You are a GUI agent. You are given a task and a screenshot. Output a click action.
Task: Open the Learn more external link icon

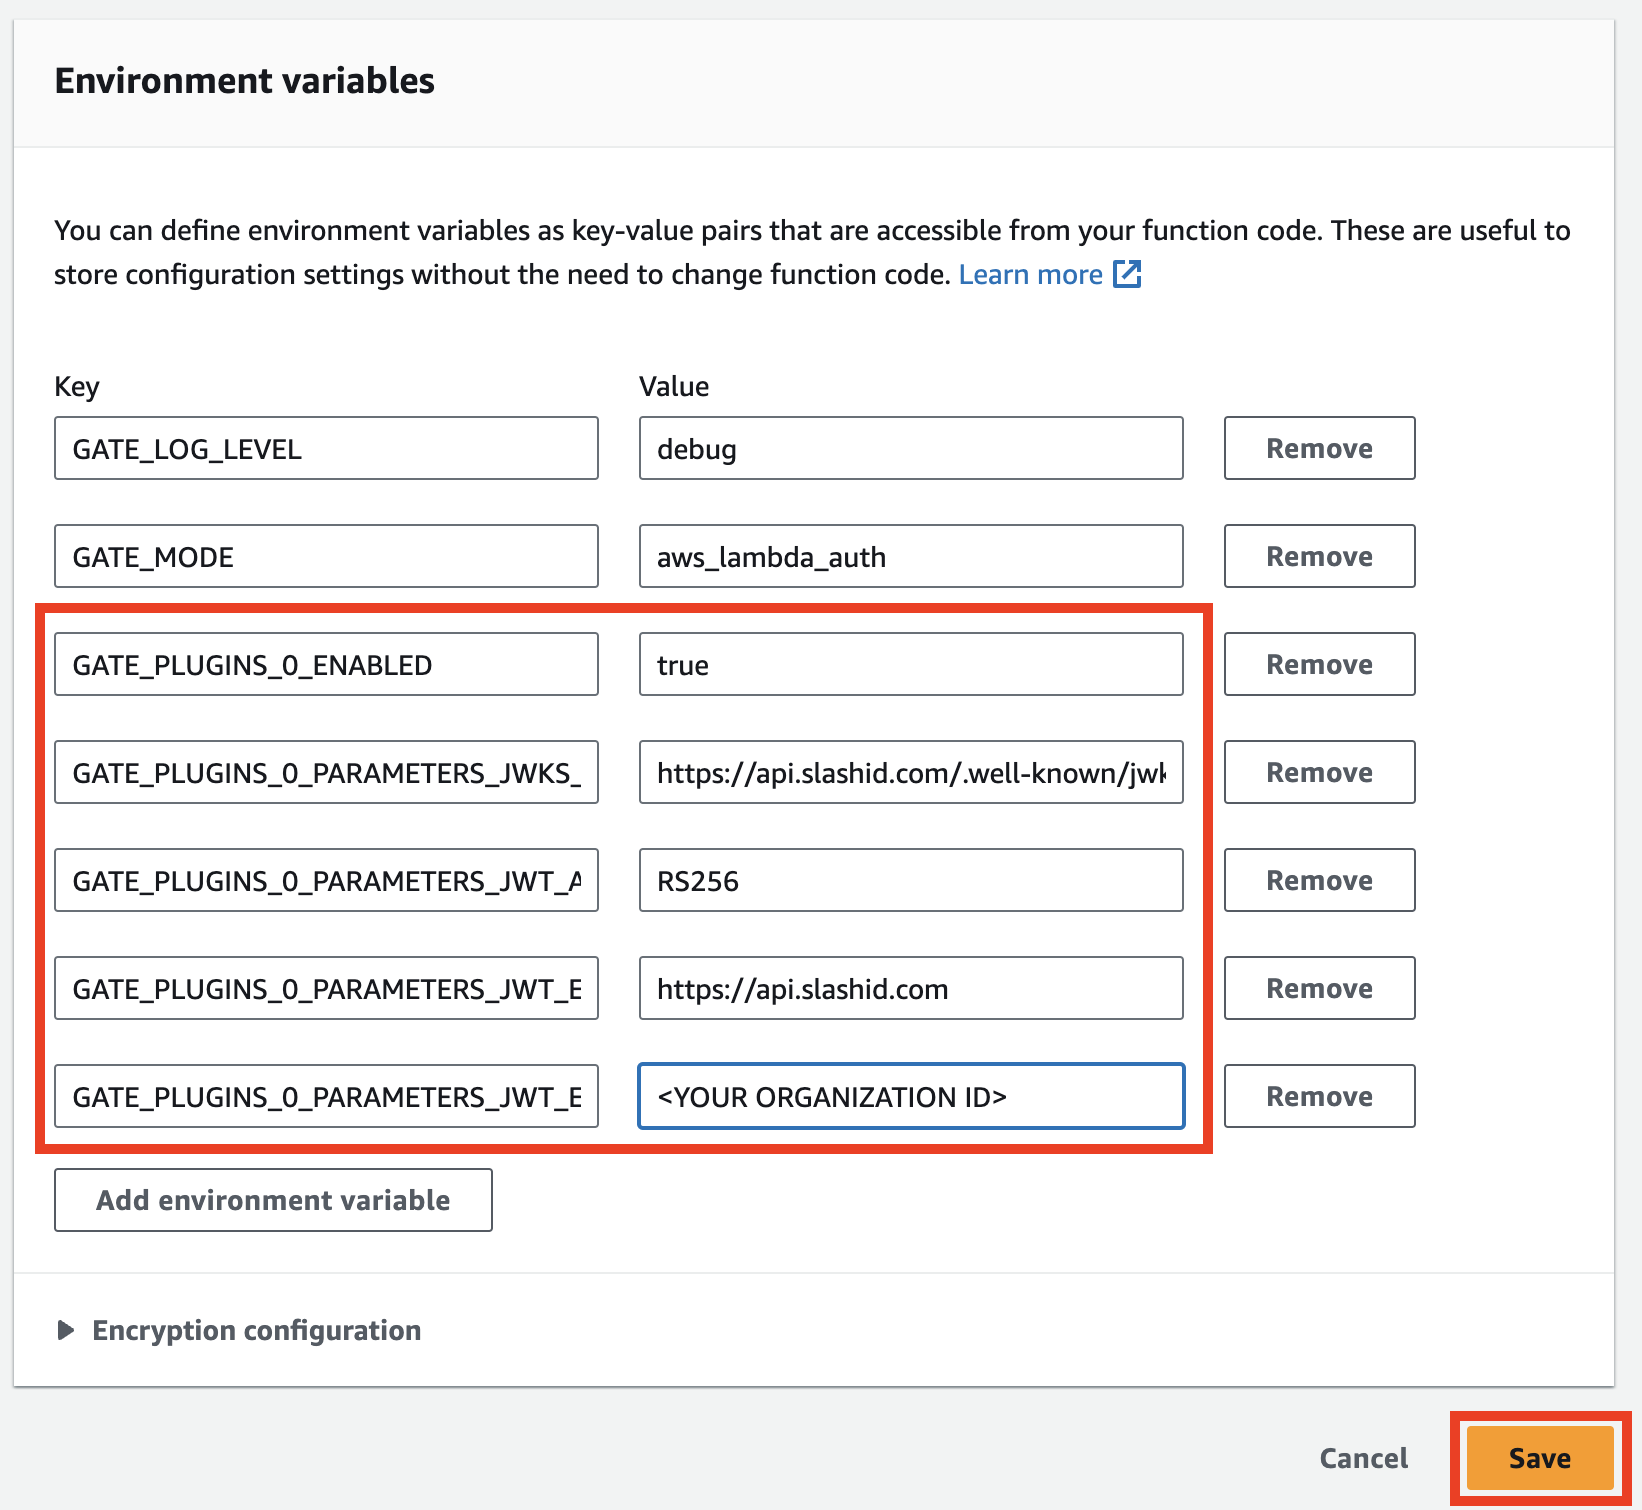(1128, 274)
